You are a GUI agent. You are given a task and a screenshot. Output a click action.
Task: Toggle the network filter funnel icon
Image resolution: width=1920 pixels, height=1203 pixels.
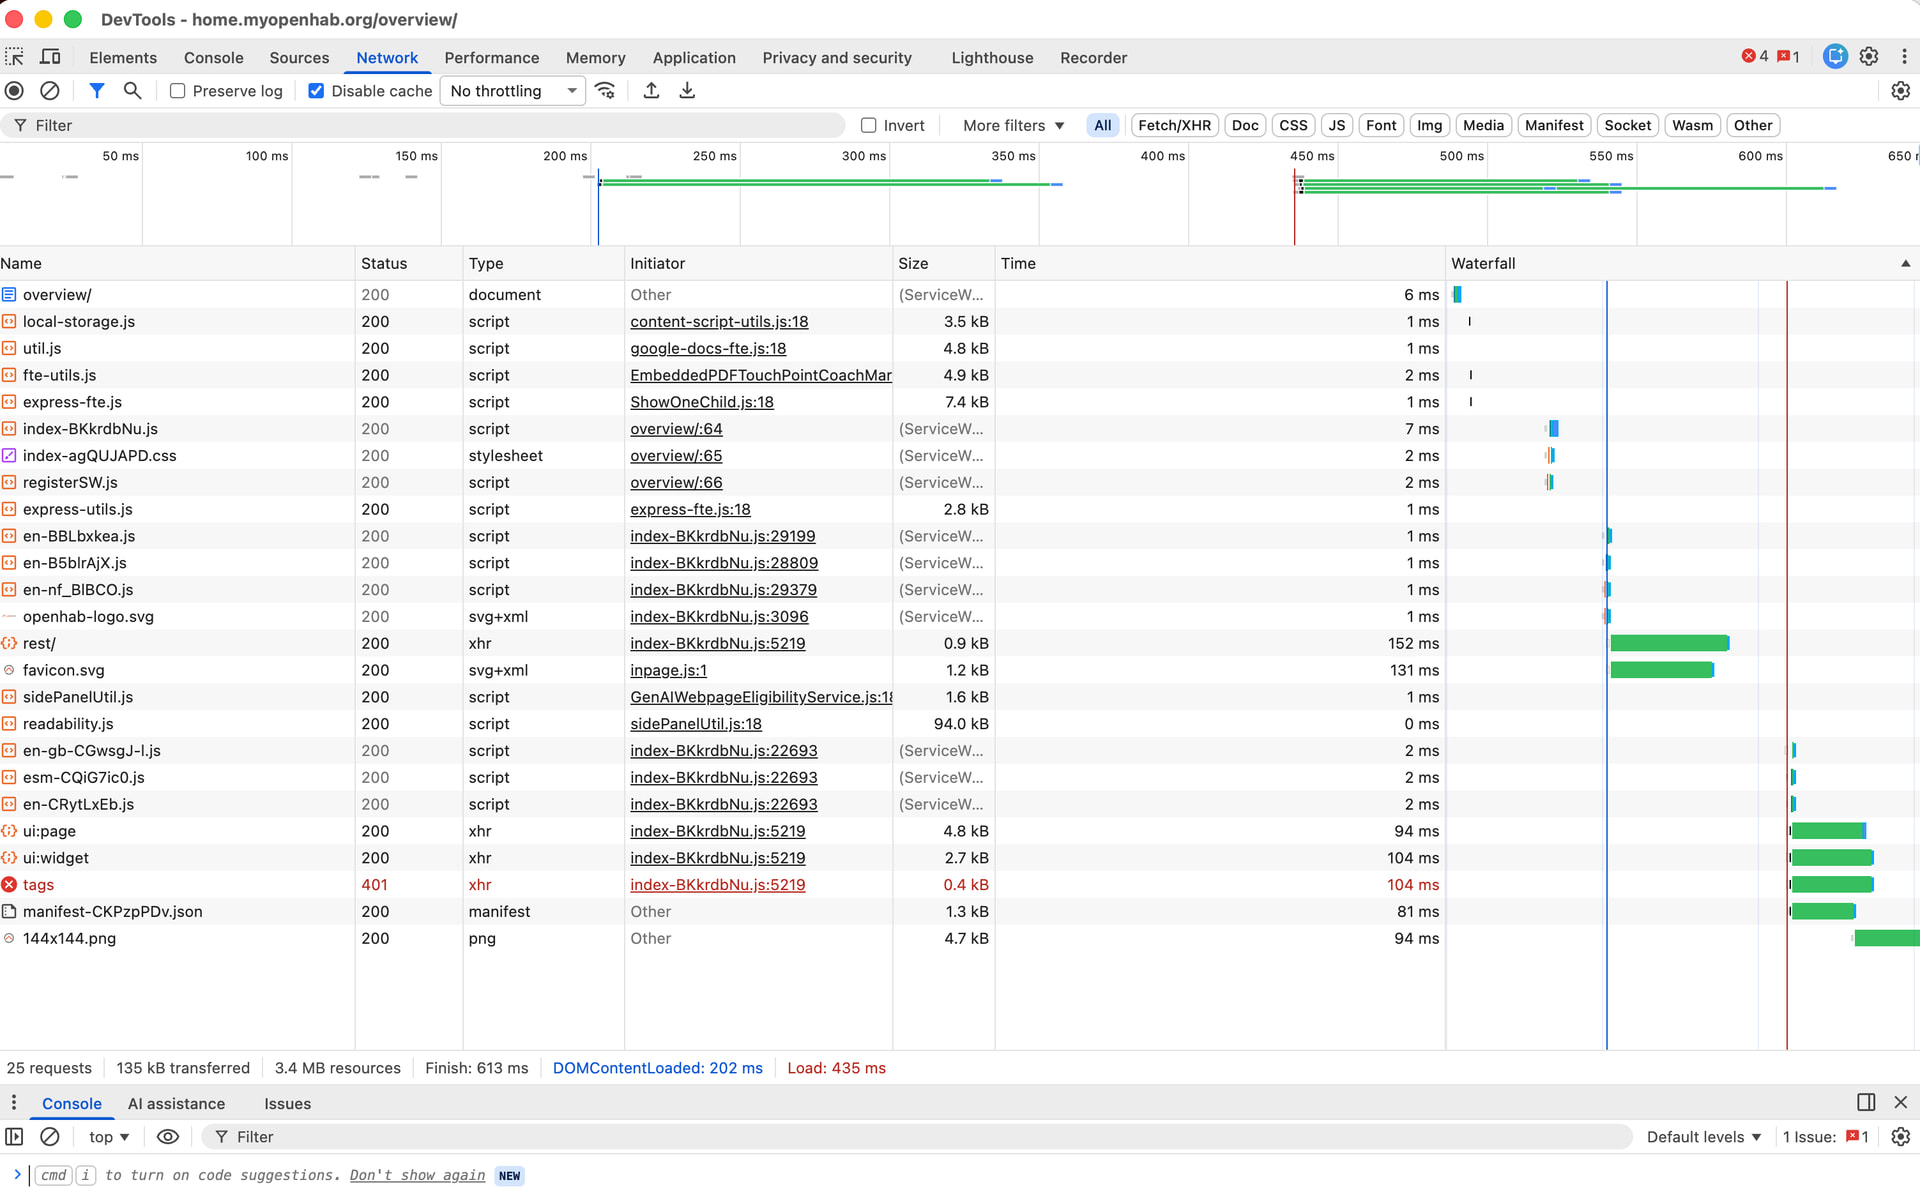(x=97, y=91)
